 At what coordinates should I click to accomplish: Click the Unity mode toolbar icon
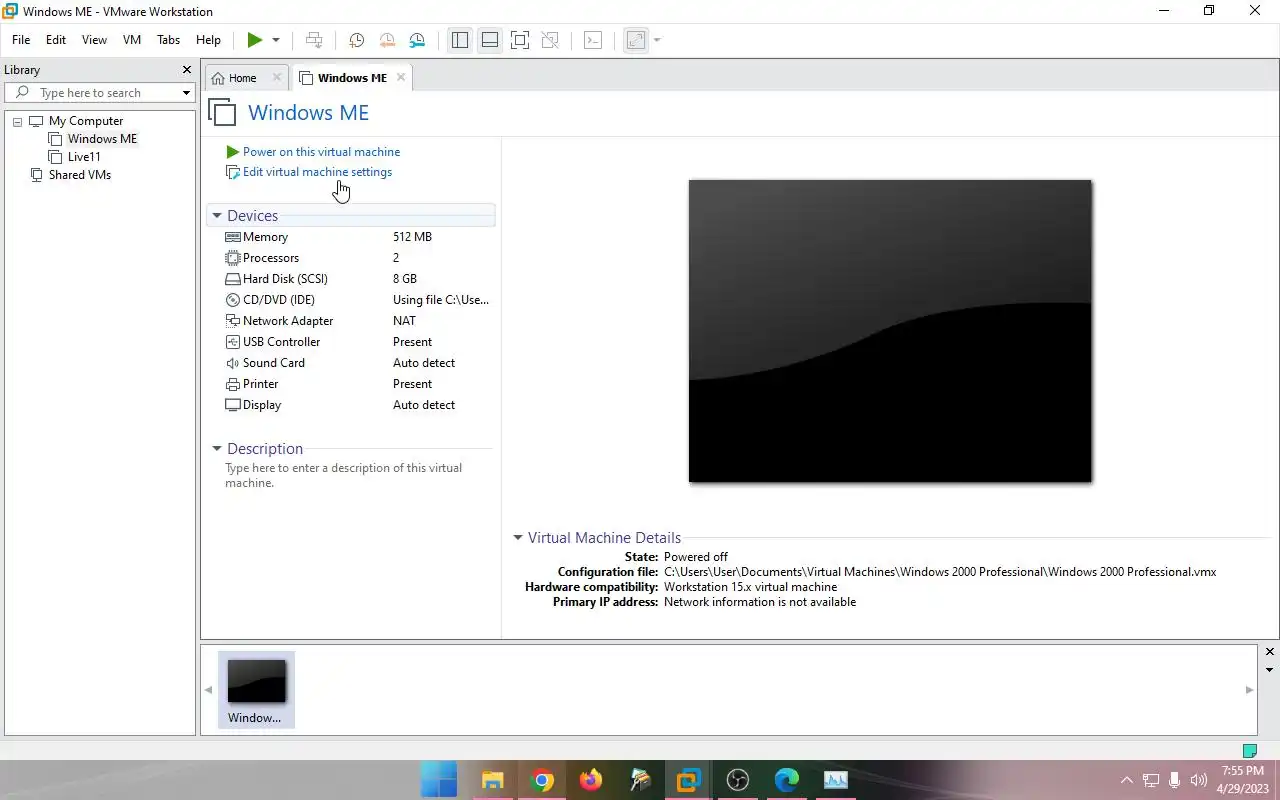550,40
